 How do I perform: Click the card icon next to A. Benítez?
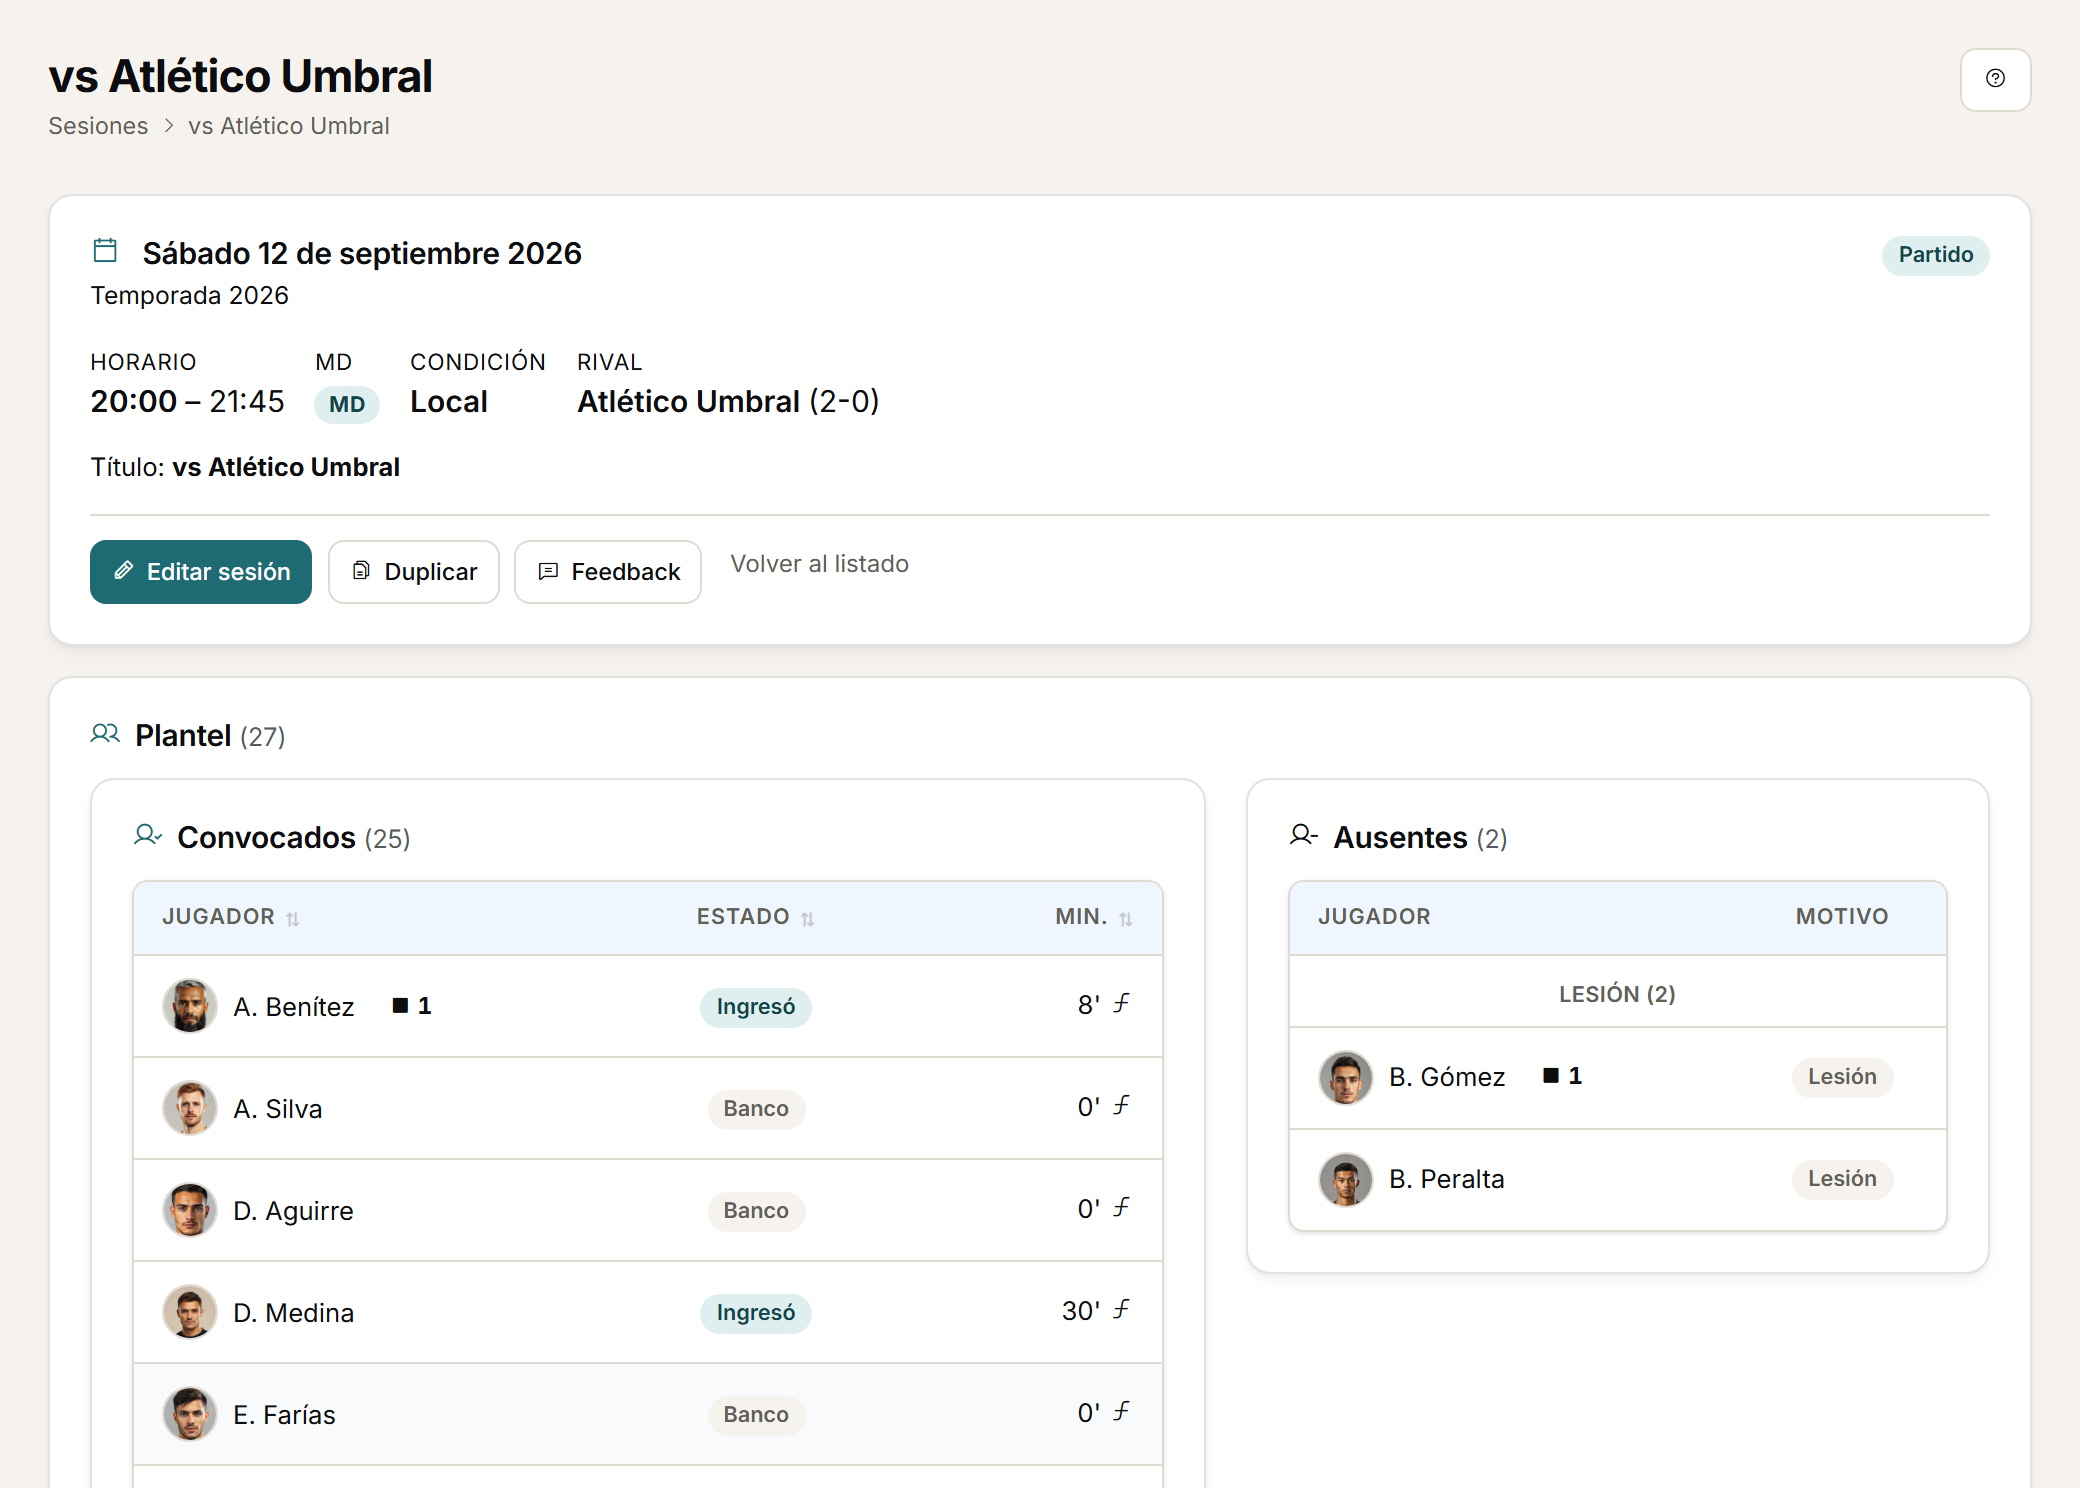400,1006
